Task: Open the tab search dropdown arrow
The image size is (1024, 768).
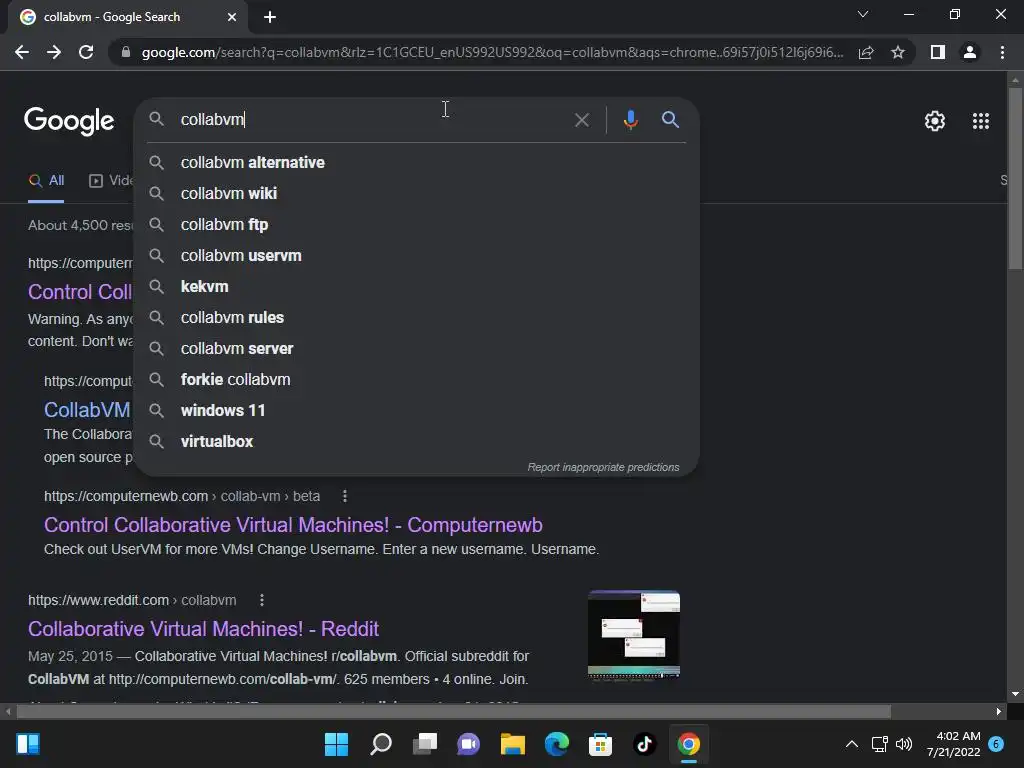Action: click(863, 14)
